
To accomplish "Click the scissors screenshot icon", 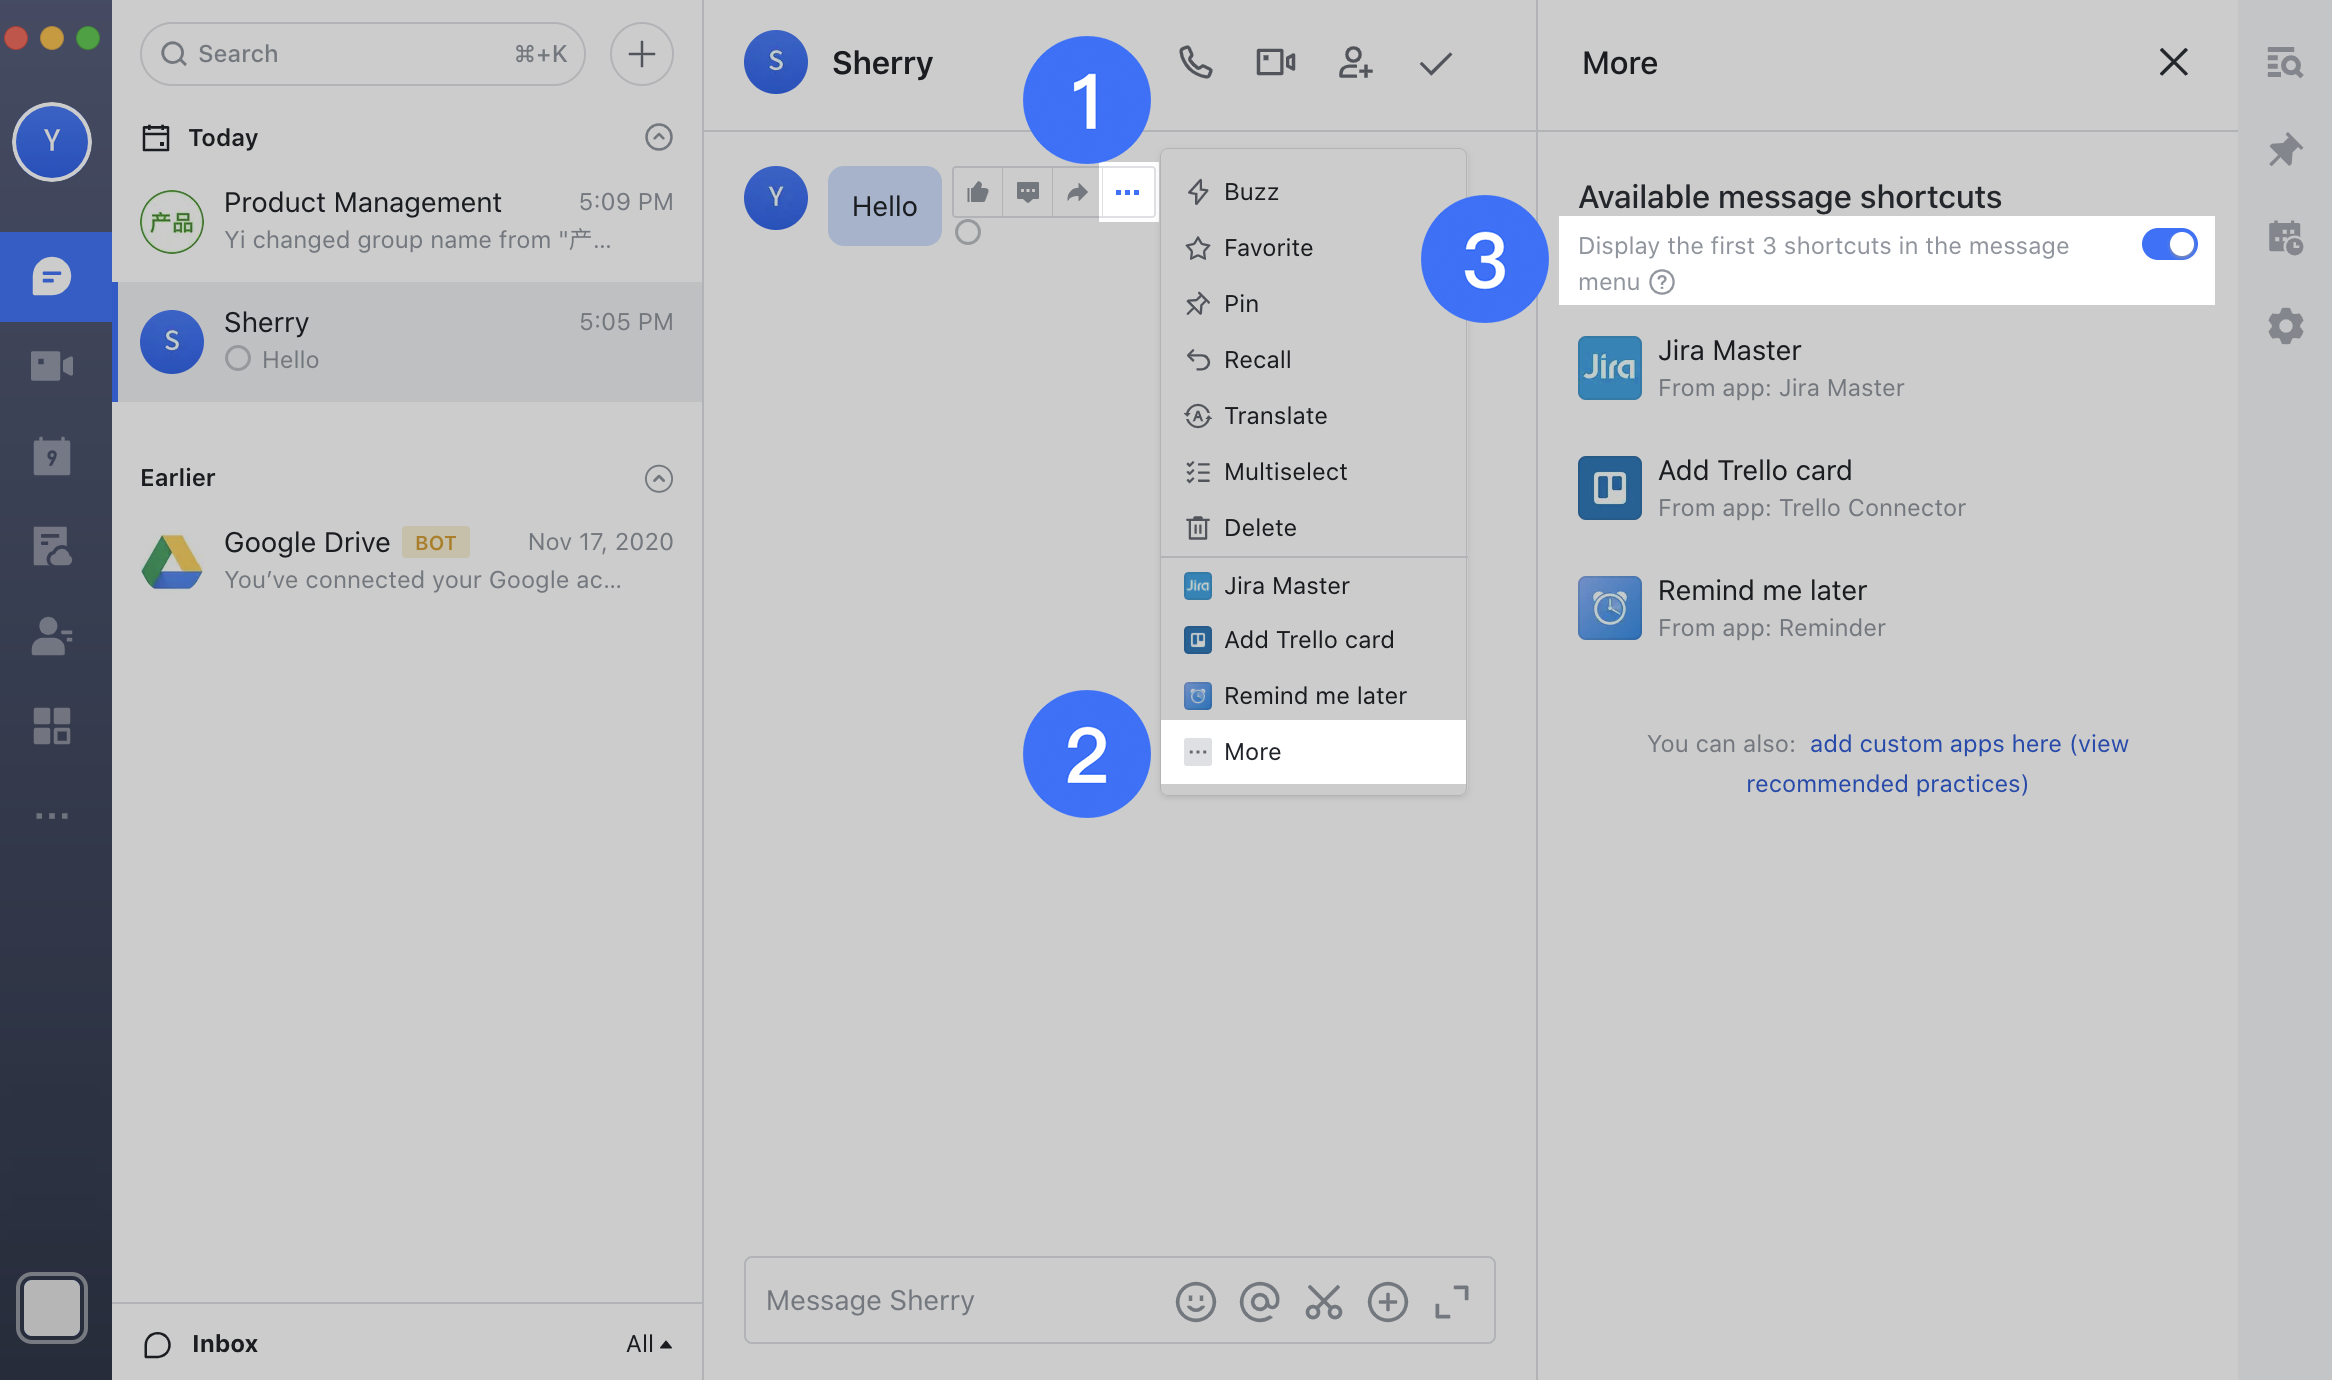I will [1323, 1302].
